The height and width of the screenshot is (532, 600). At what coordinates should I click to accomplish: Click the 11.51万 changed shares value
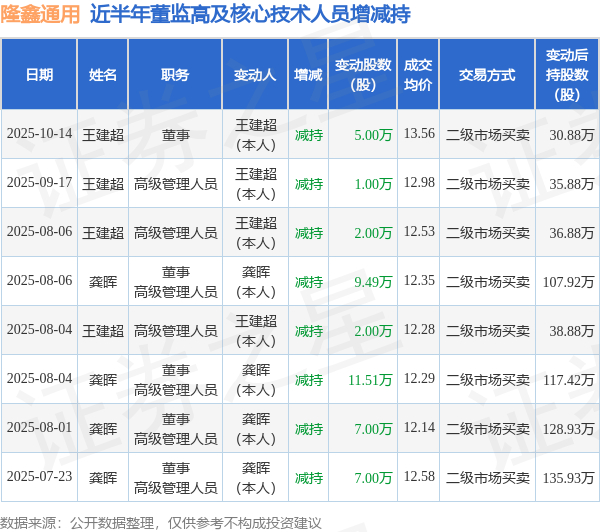pos(370,380)
